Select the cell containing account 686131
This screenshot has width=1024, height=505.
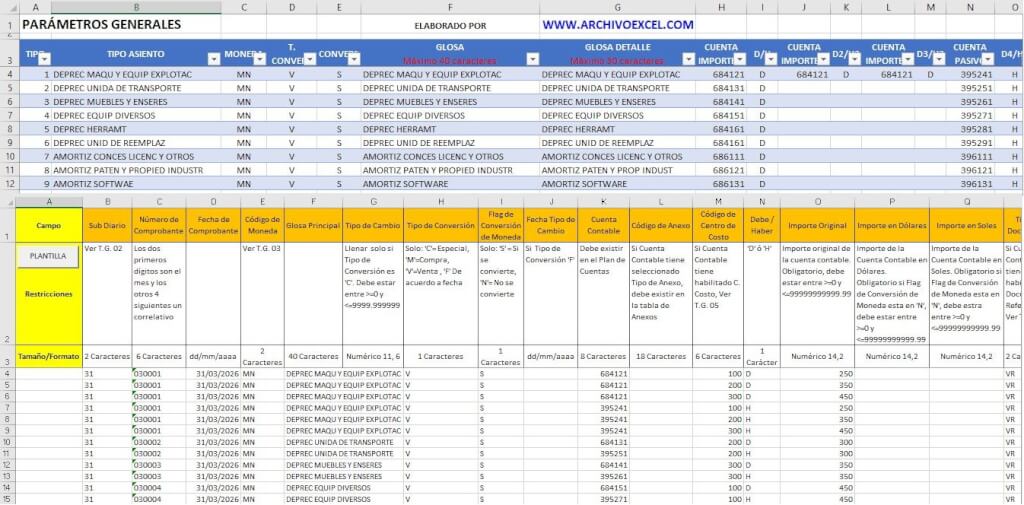pos(720,184)
